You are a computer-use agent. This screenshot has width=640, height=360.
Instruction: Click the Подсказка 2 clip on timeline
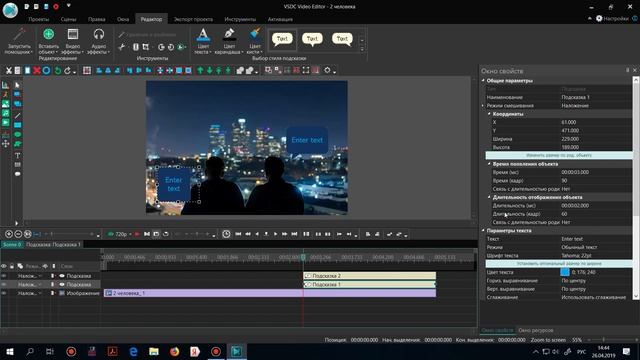point(369,276)
